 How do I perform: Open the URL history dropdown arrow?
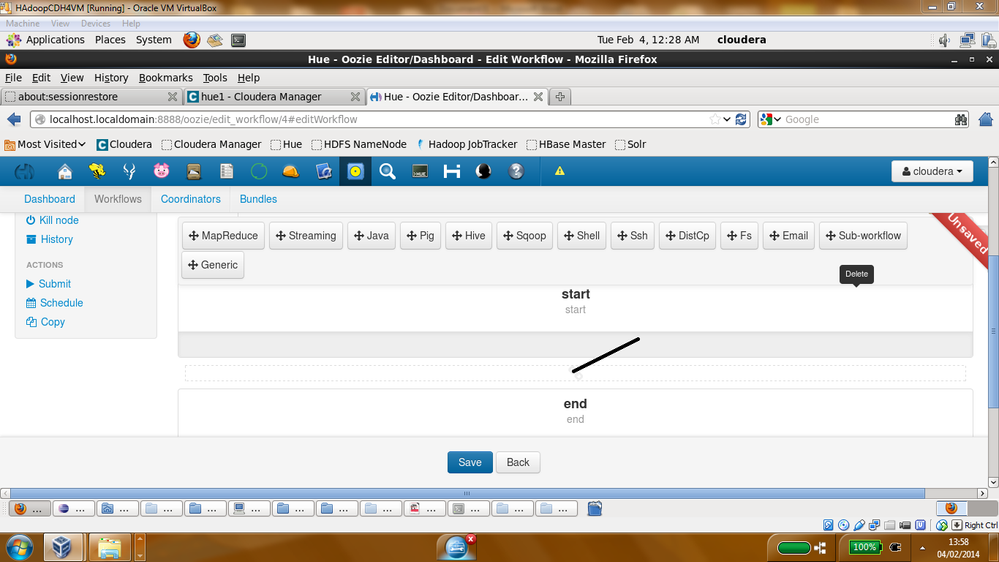[x=727, y=119]
